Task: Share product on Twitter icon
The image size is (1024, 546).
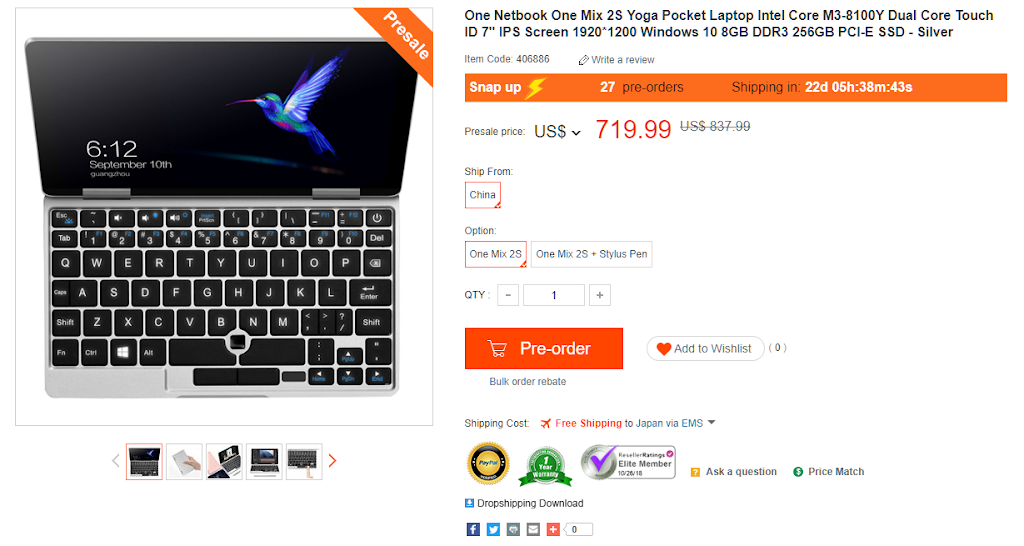Action: 493,529
